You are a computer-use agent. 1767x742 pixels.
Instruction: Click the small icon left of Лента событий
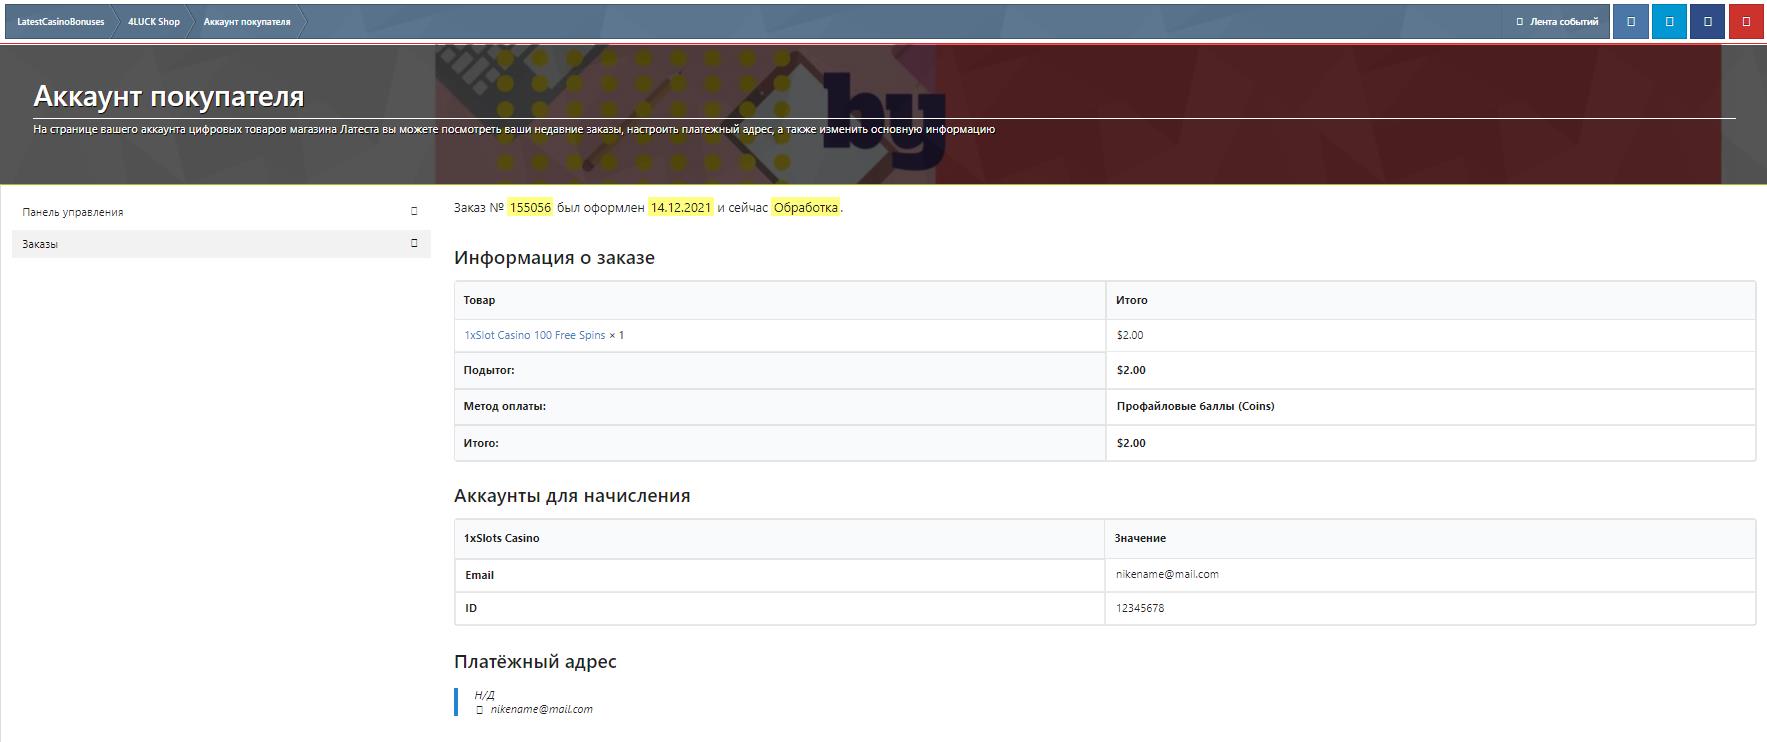click(x=1519, y=21)
